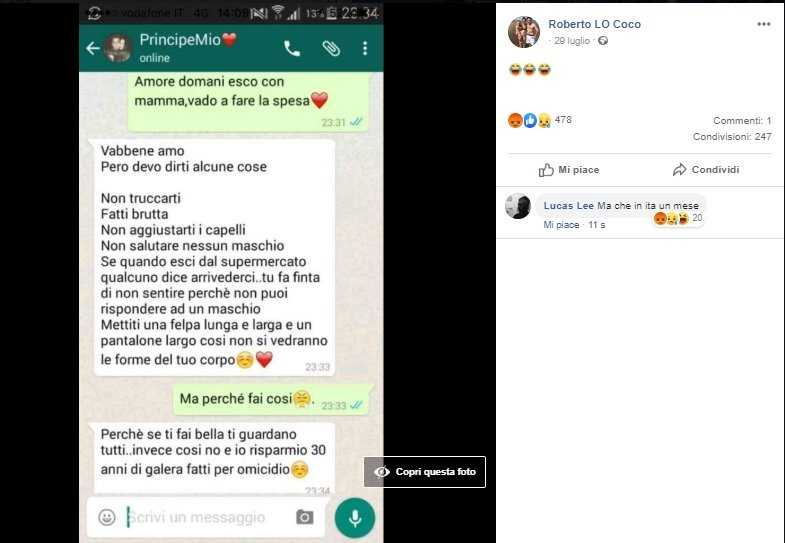This screenshot has width=785, height=543.
Task: Tap the paperclip attachment icon
Action: (331, 49)
